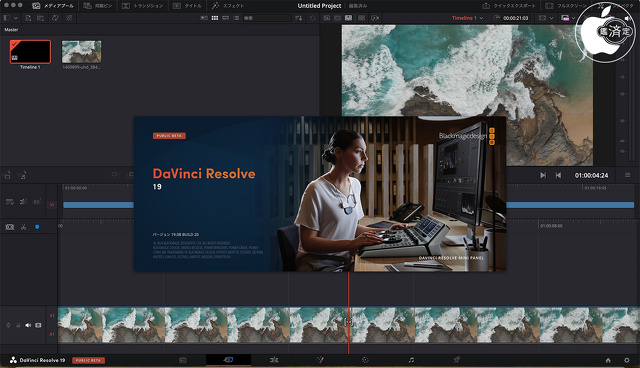This screenshot has height=368, width=640.
Task: Switch to the Cut page icon
Action: click(228, 360)
